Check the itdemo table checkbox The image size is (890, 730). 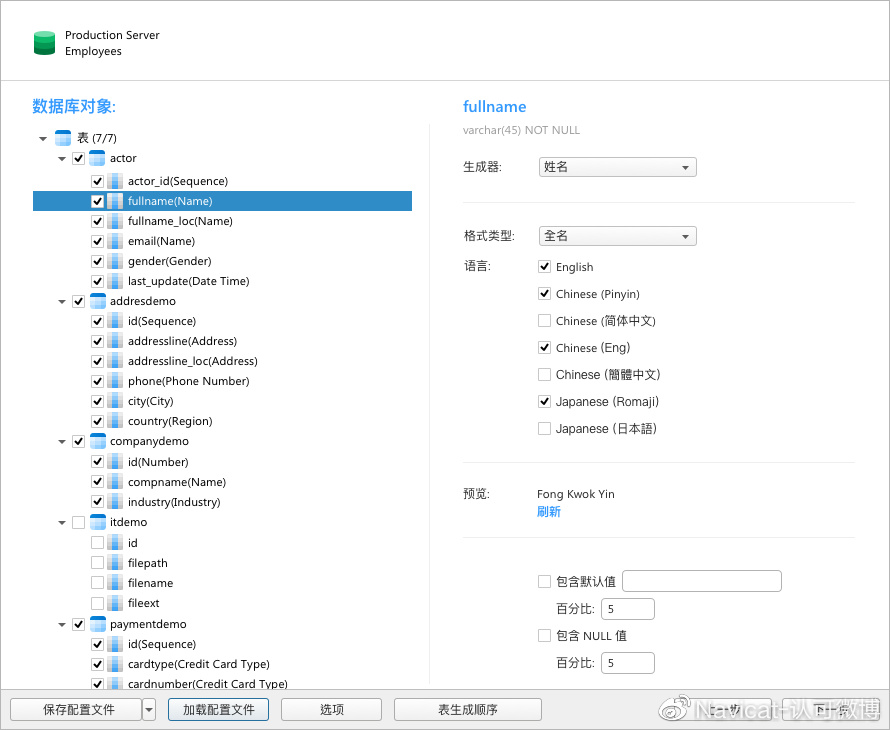pyautogui.click(x=78, y=522)
